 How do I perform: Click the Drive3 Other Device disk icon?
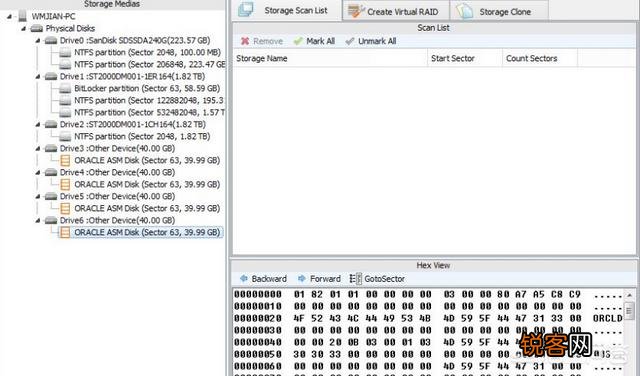[51, 148]
